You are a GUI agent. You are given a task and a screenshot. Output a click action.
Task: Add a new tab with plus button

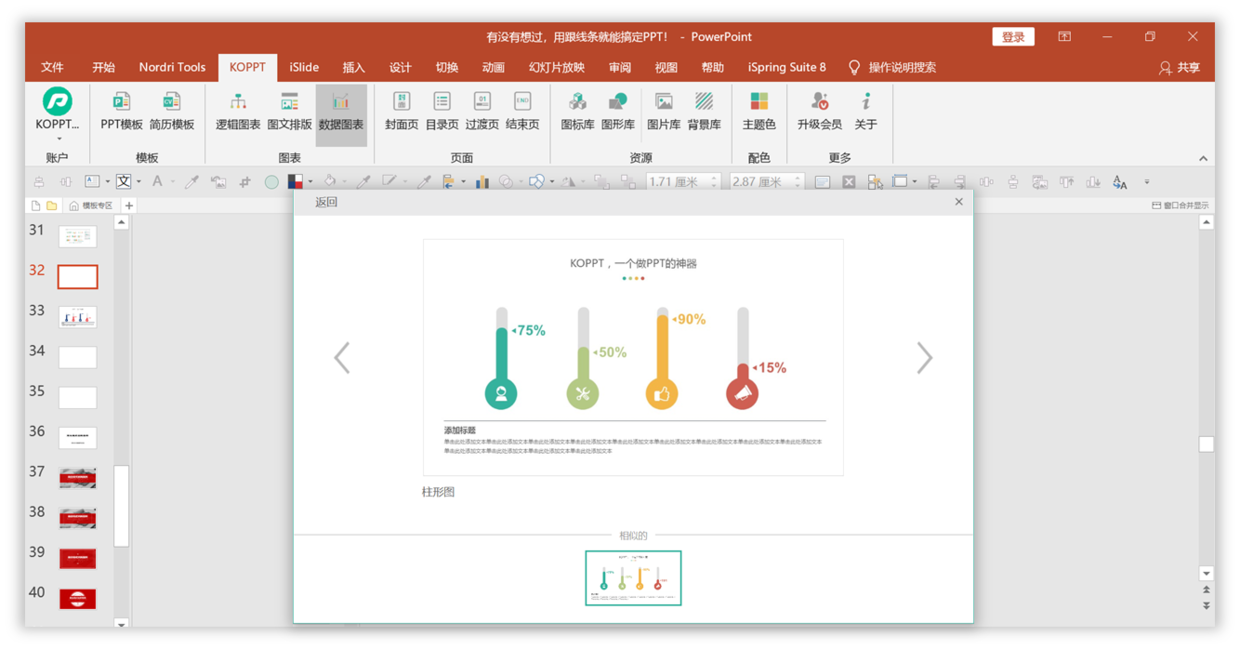coord(129,205)
